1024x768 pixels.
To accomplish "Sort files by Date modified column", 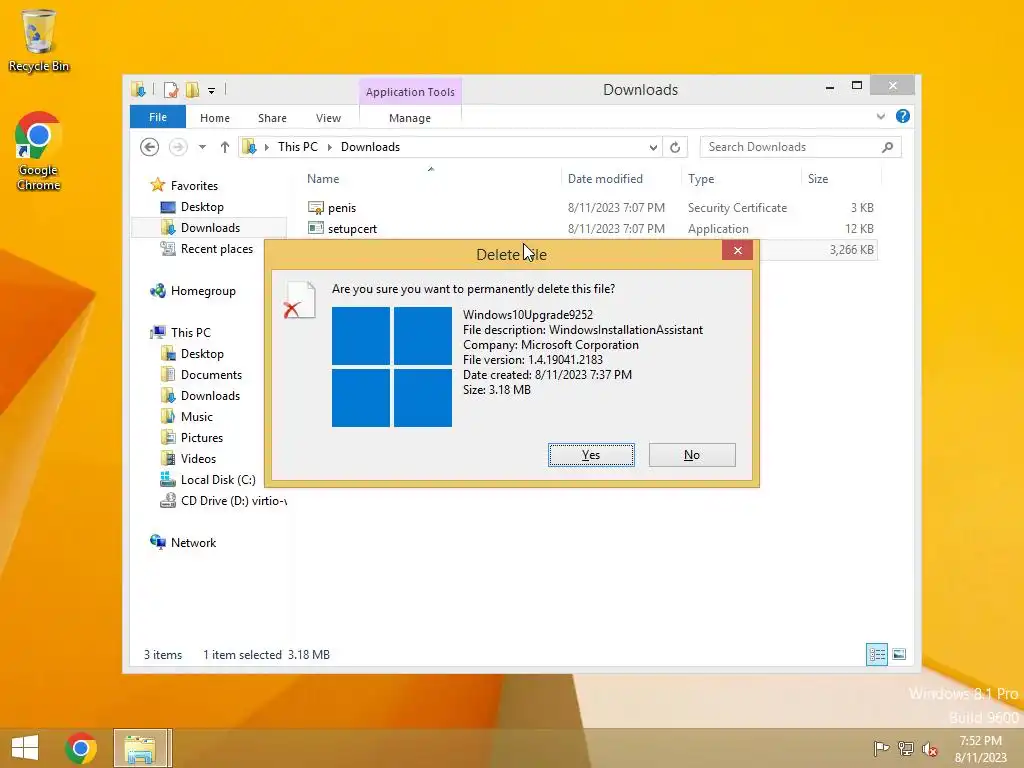I will [605, 179].
